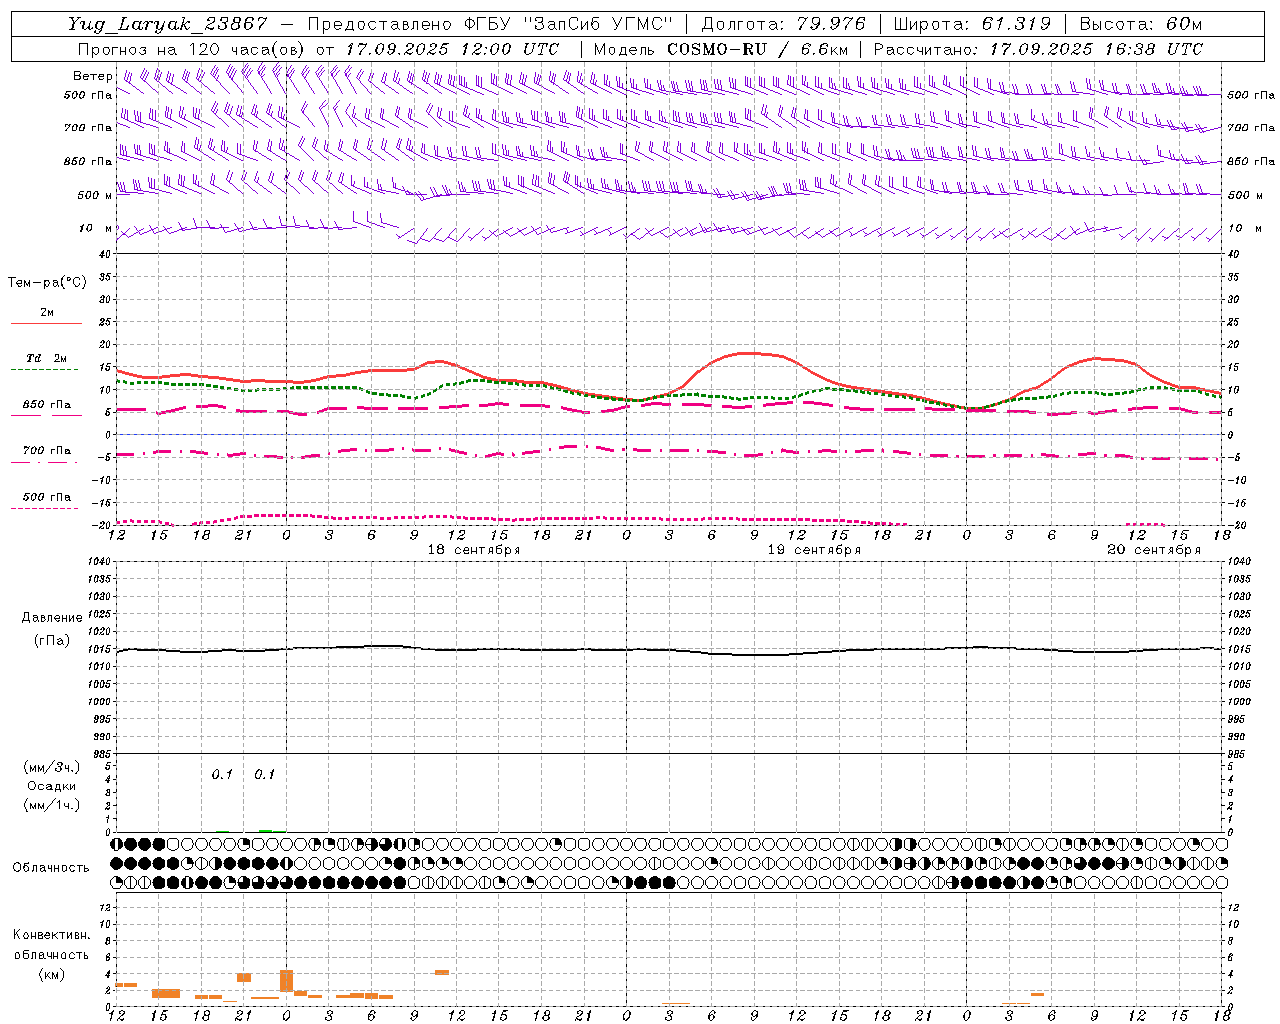Click the orange convective bar near 11h, 18 September
Viewport: 1280px width, 1024px height.
[x=441, y=972]
